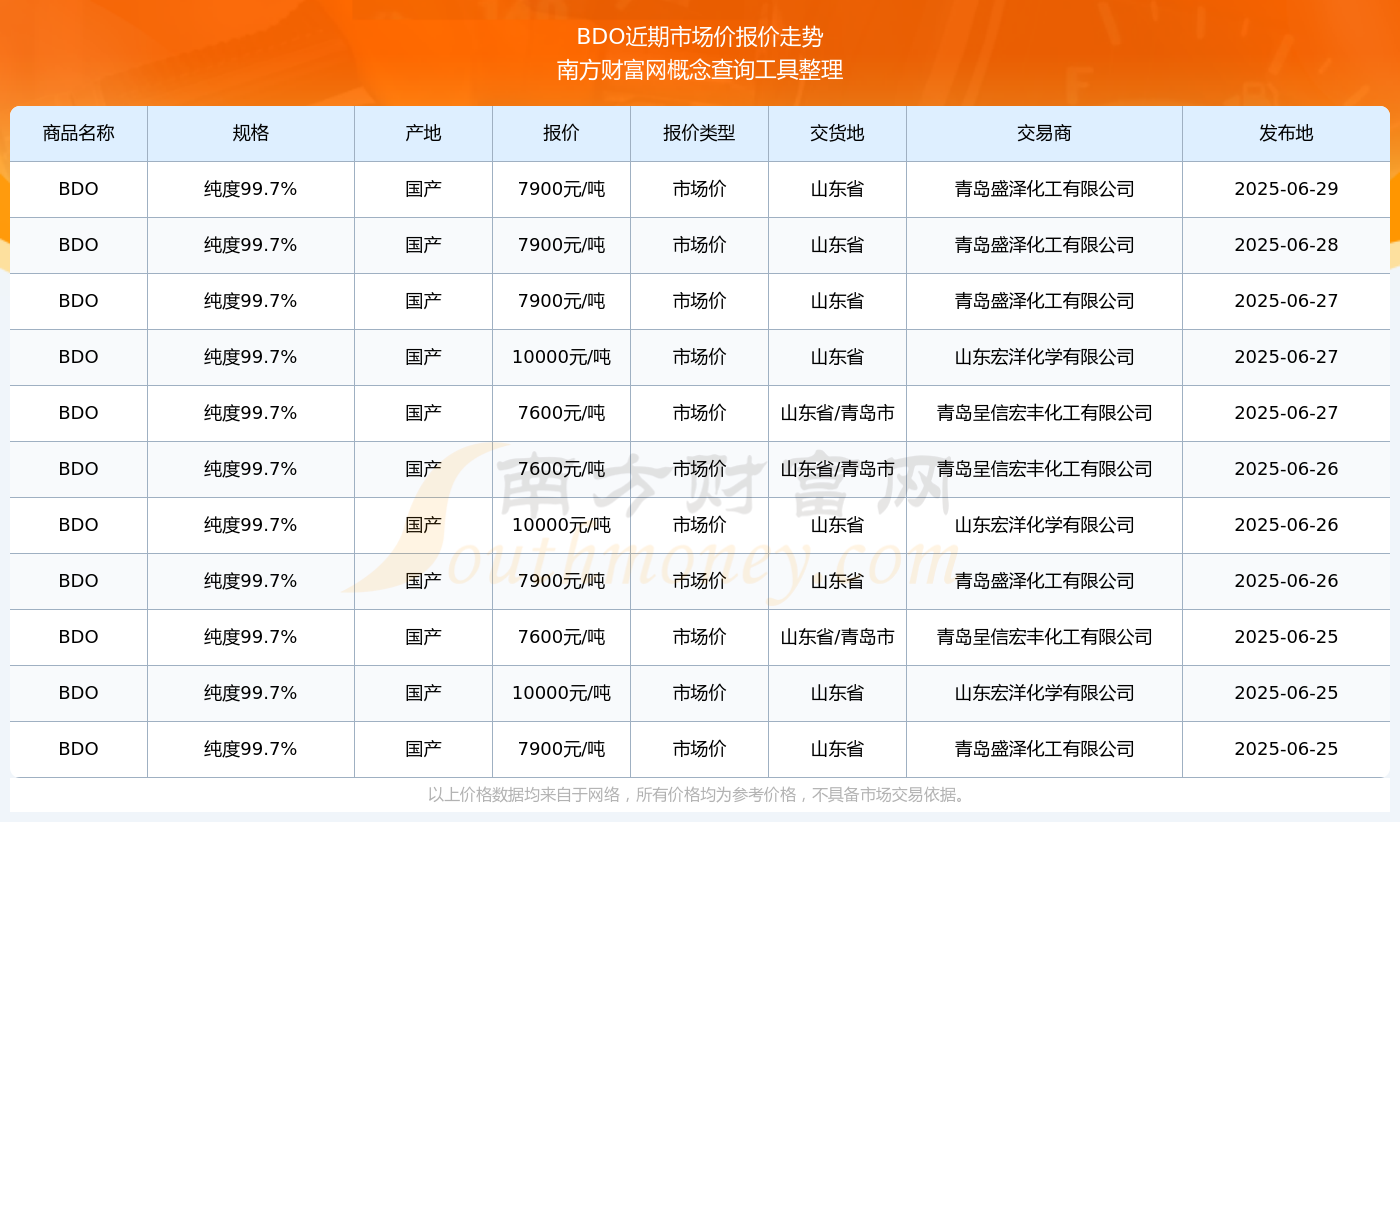
Task: Click 青岛呈信宏丰化工有限公司 in the 2025-06-25 row
Action: [x=1045, y=637]
